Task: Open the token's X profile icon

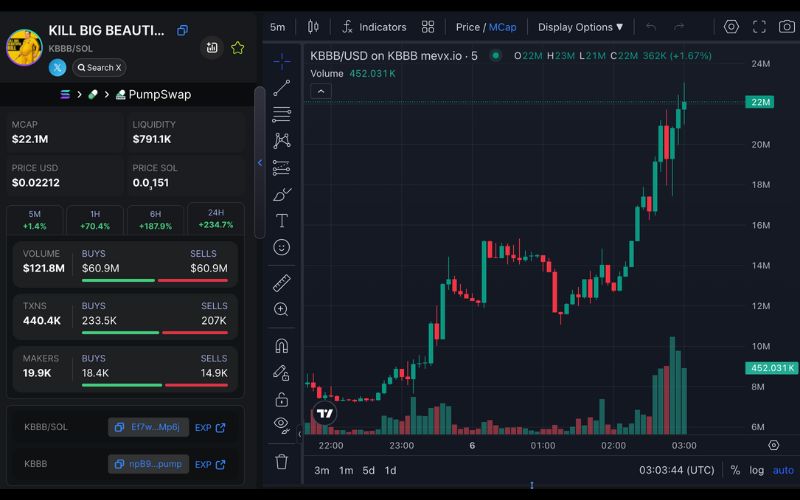Action: point(58,67)
